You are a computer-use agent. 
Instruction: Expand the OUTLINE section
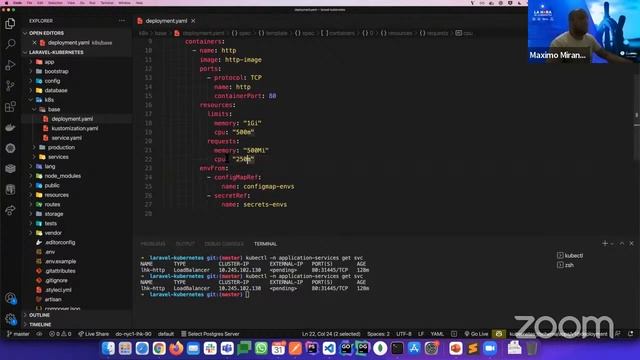point(39,315)
